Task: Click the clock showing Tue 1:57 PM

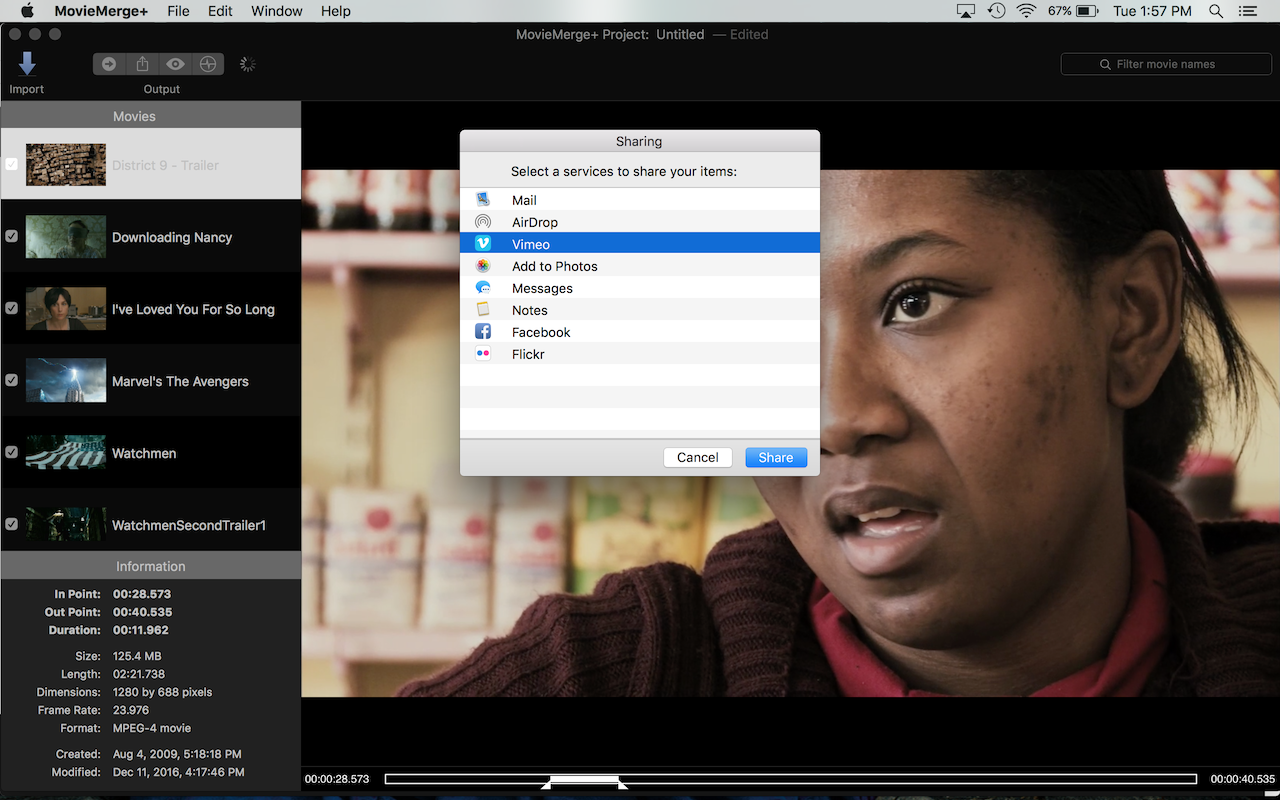Action: click(1152, 11)
